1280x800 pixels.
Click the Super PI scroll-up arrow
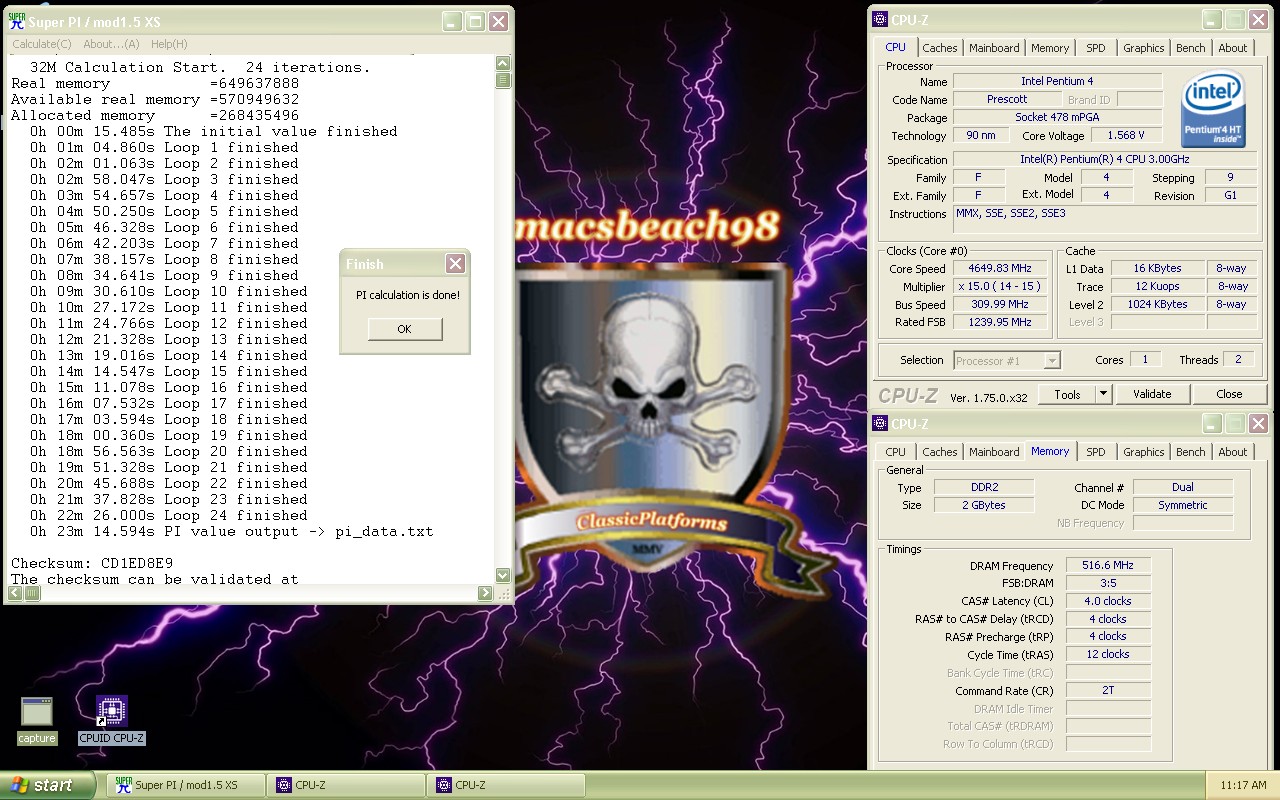pyautogui.click(x=503, y=63)
